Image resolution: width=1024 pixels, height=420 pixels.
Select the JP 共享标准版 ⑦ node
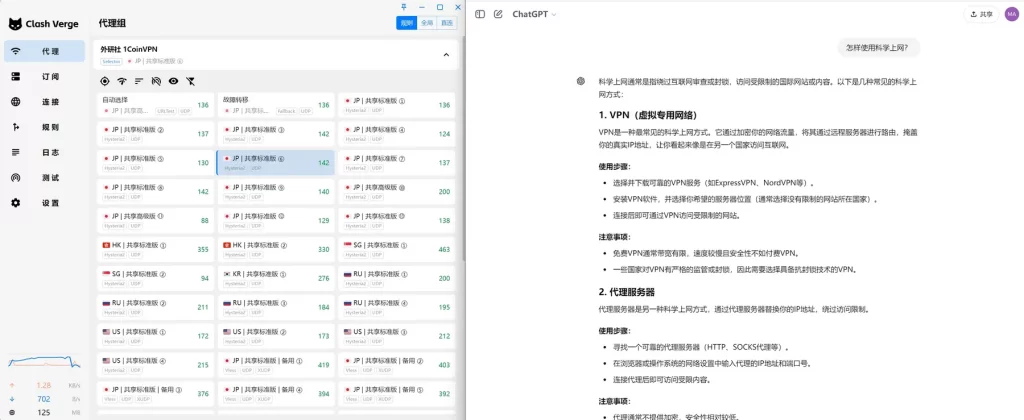[396, 163]
